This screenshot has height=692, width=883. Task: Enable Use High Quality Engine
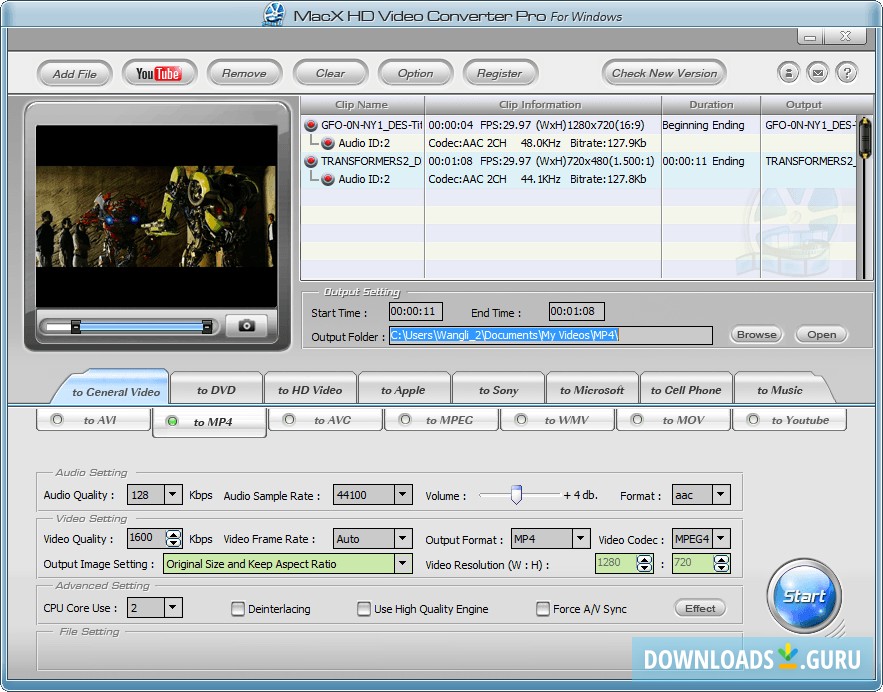pos(363,608)
